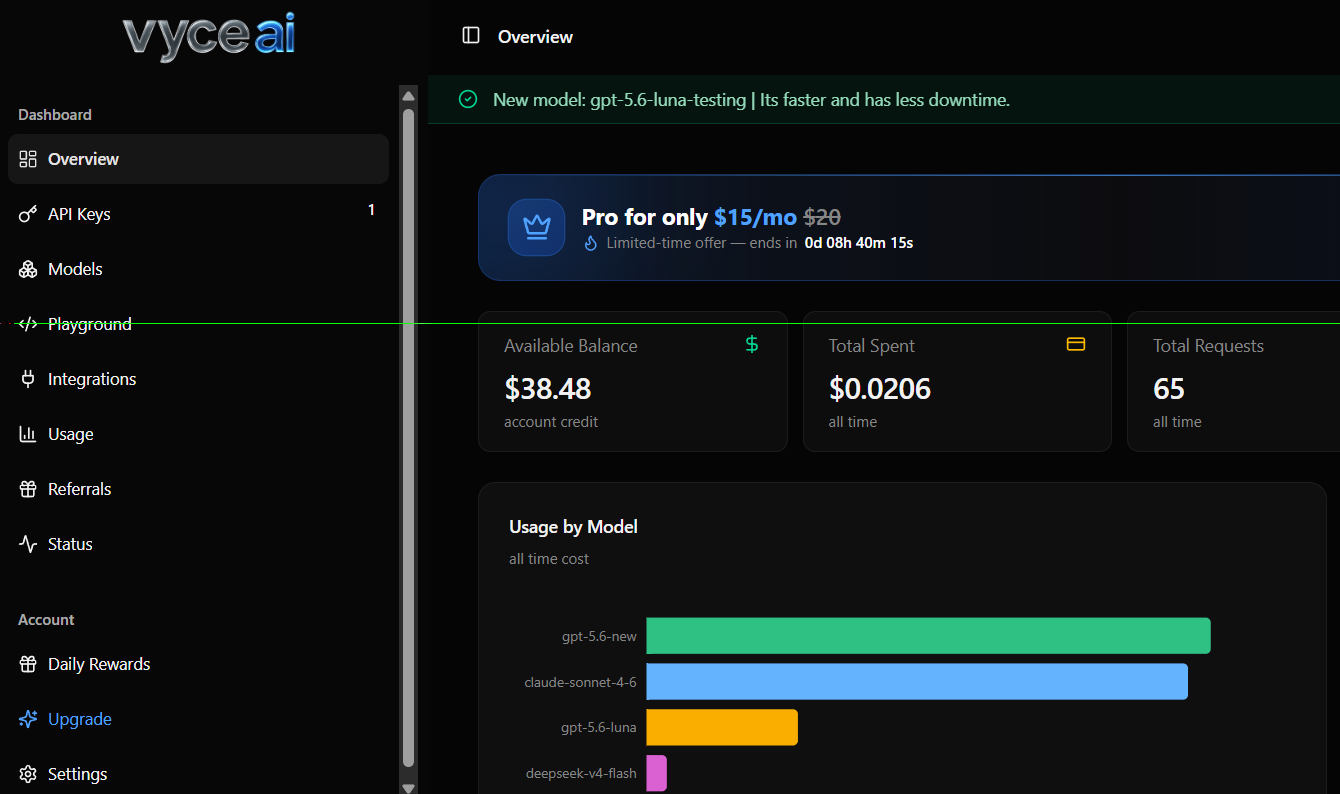Click the flame icon by limited-time offer

[x=590, y=243]
